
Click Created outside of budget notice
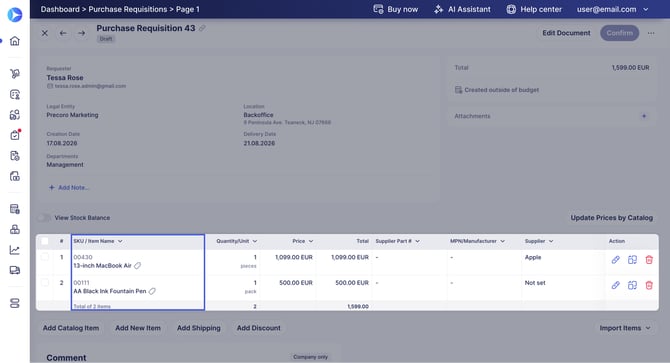[x=497, y=90]
